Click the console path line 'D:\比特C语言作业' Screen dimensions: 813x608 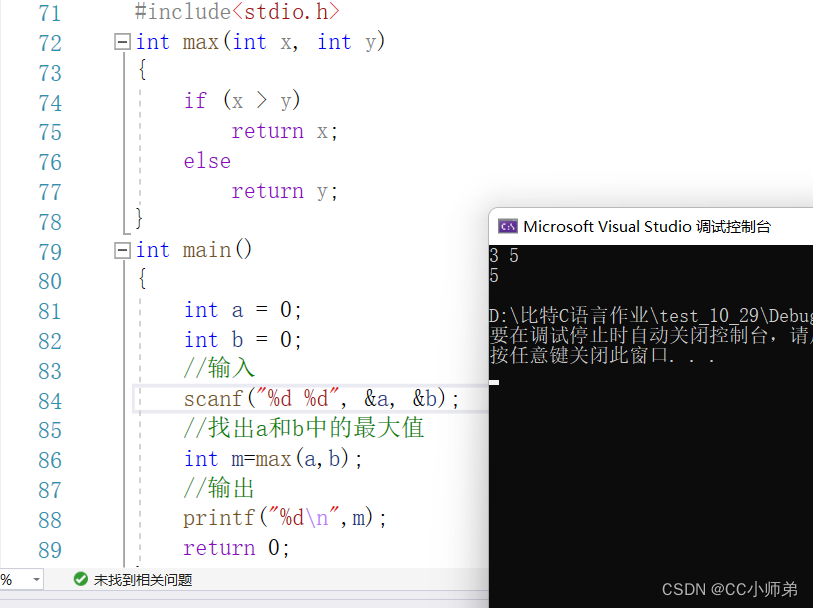(651, 316)
